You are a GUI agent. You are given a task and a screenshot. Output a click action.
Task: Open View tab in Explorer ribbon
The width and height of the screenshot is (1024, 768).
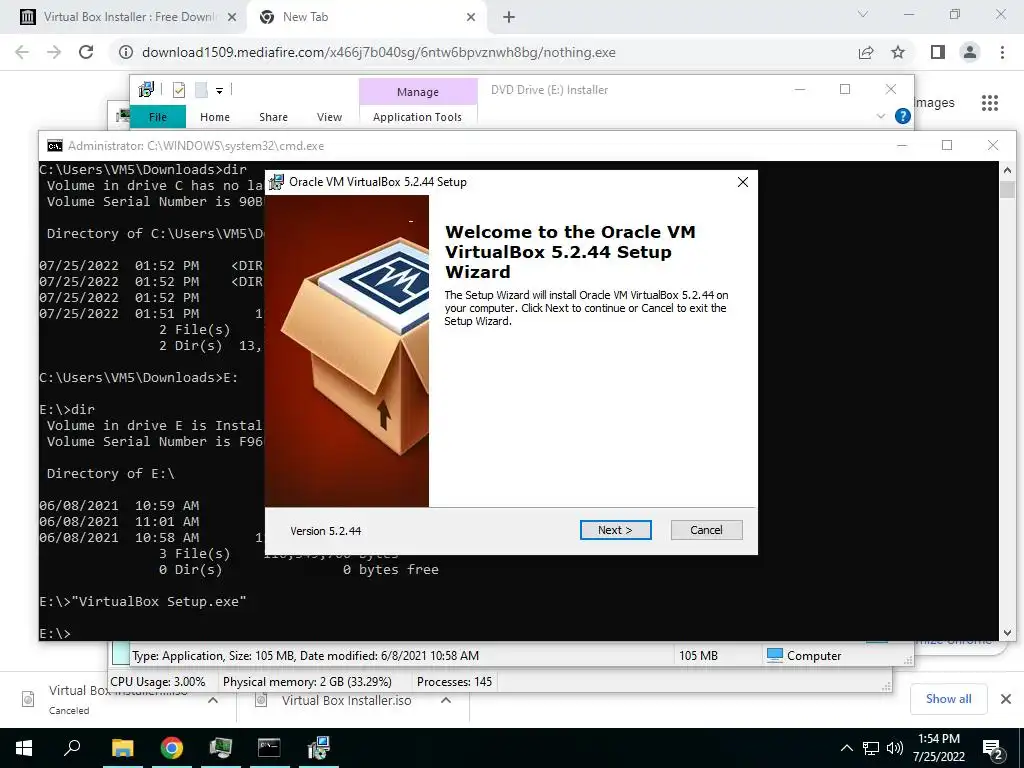tap(329, 117)
